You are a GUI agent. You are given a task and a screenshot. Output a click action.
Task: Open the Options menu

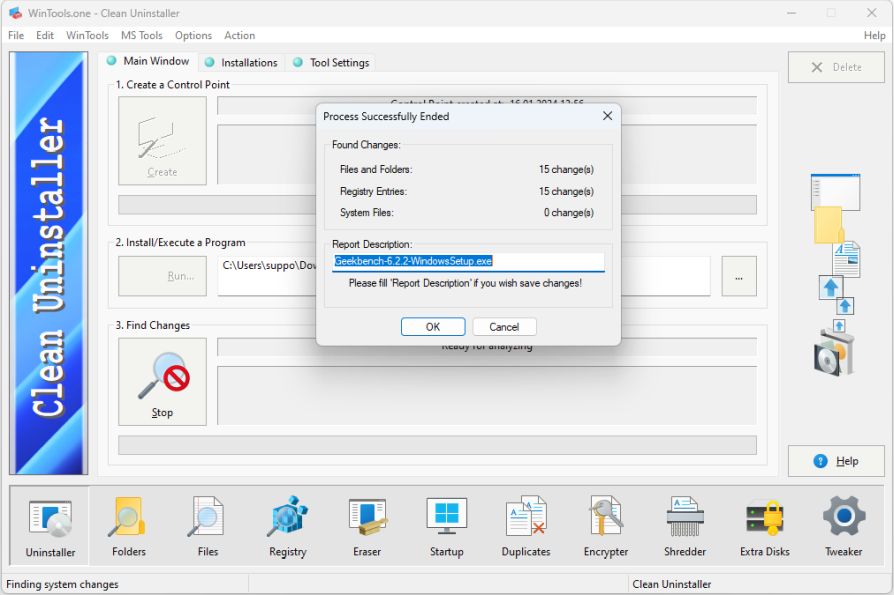click(193, 35)
